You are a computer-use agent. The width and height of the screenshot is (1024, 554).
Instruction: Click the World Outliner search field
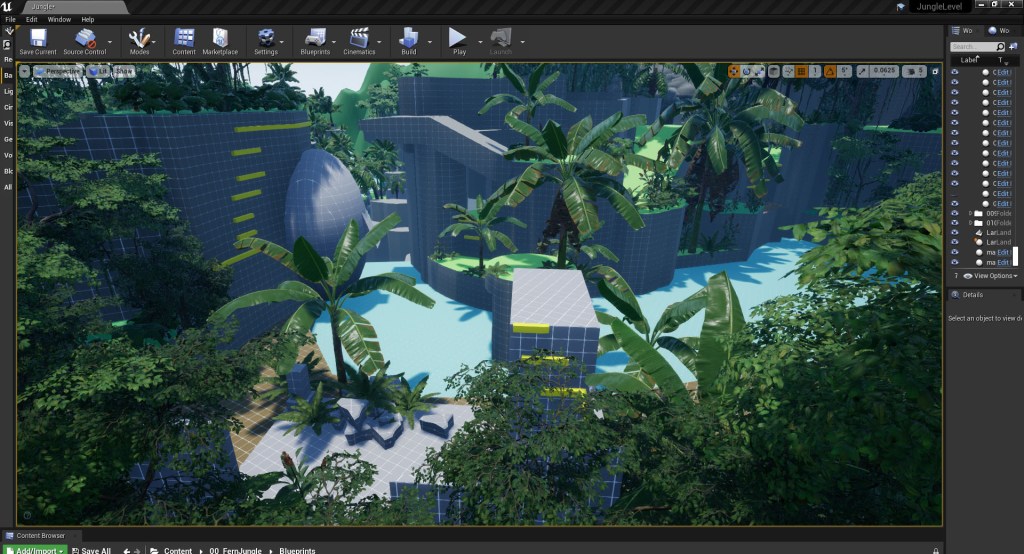pyautogui.click(x=974, y=46)
